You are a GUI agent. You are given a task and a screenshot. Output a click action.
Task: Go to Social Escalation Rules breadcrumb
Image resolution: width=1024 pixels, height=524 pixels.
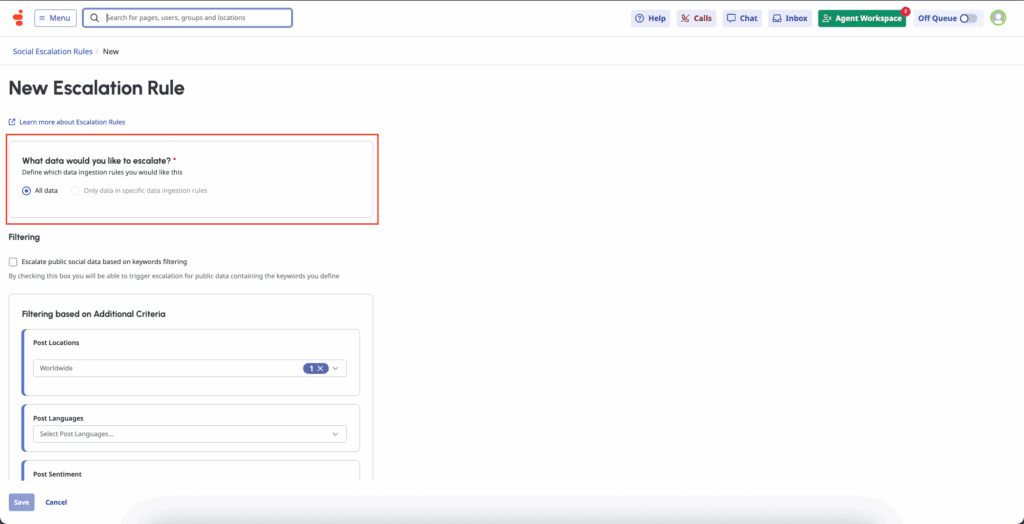coord(52,51)
